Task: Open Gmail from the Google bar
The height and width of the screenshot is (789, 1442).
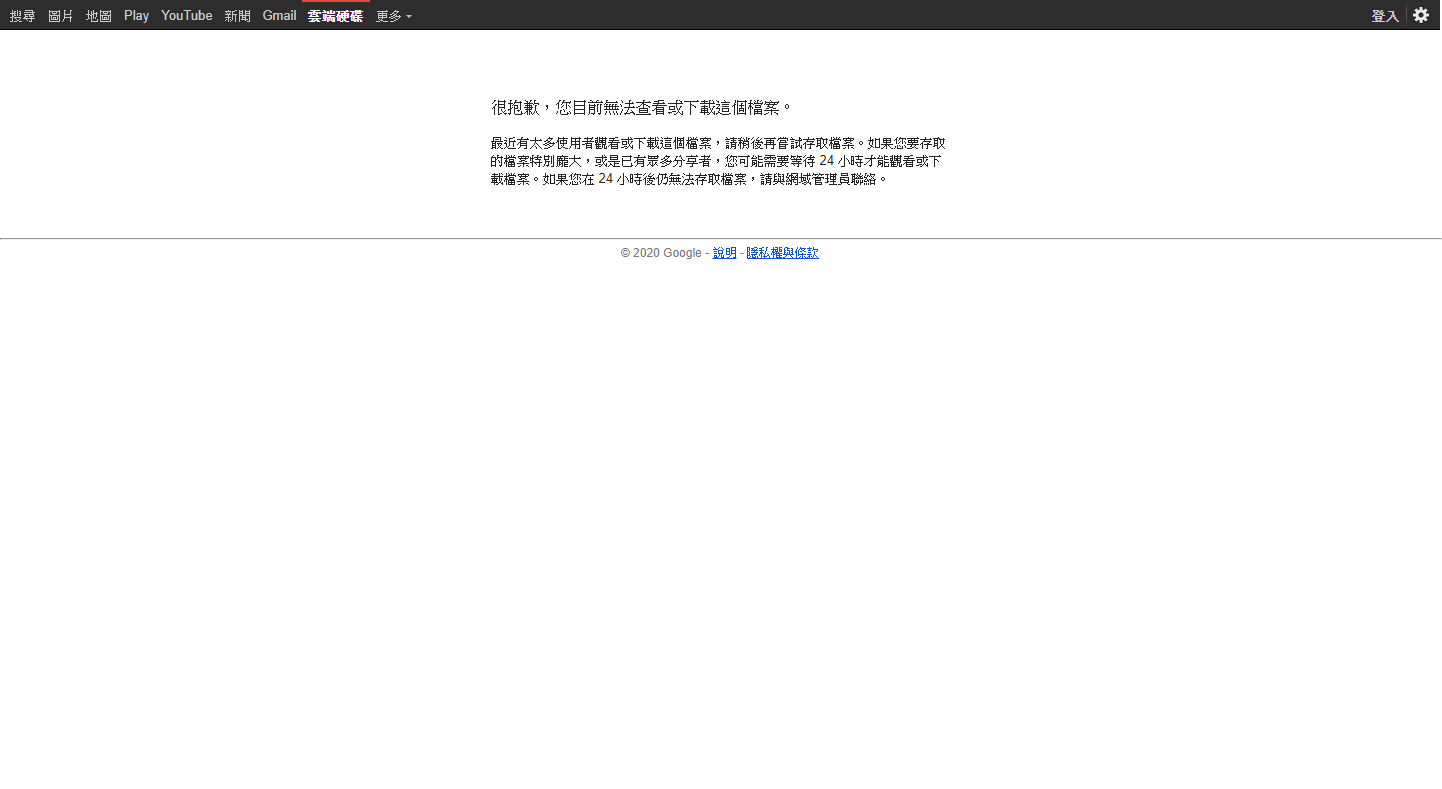Action: tap(279, 15)
